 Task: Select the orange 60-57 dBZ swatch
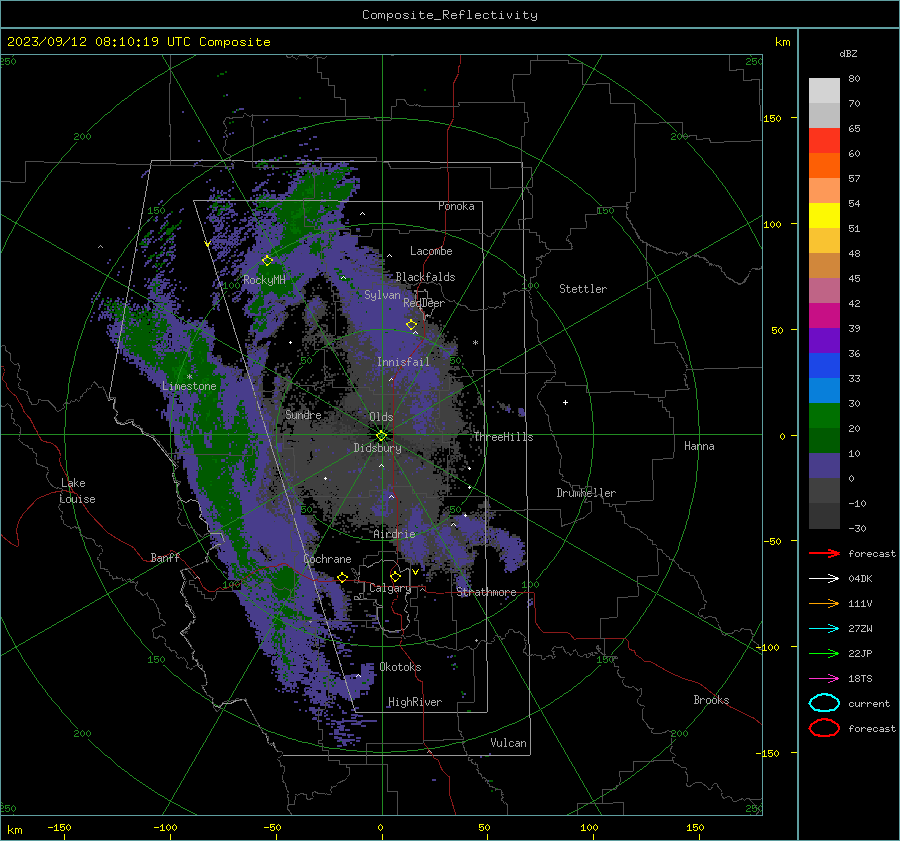[x=824, y=166]
